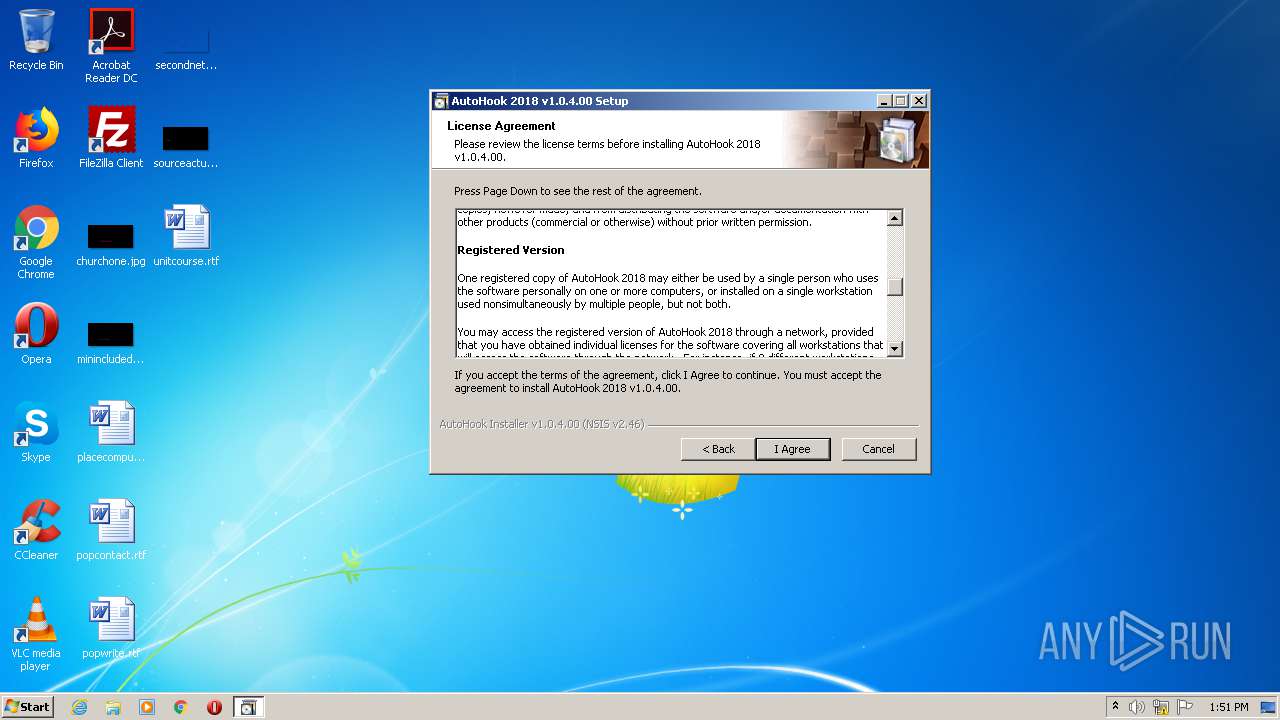This screenshot has height=720, width=1280.
Task: Click the 'Registered Version' heading text
Action: coord(511,250)
